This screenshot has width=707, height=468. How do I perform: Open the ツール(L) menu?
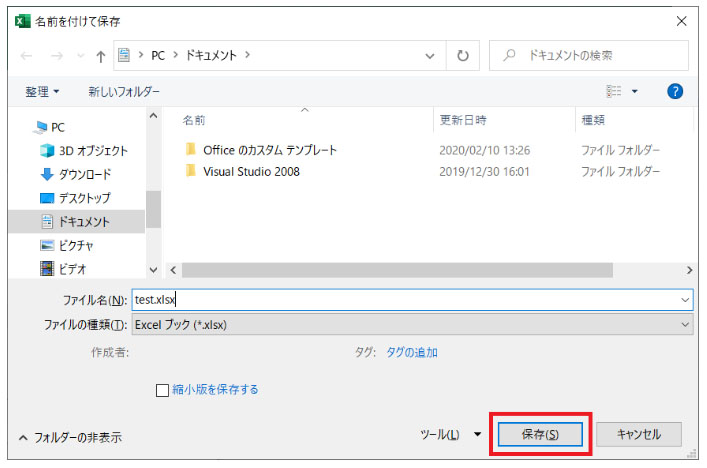[x=450, y=435]
